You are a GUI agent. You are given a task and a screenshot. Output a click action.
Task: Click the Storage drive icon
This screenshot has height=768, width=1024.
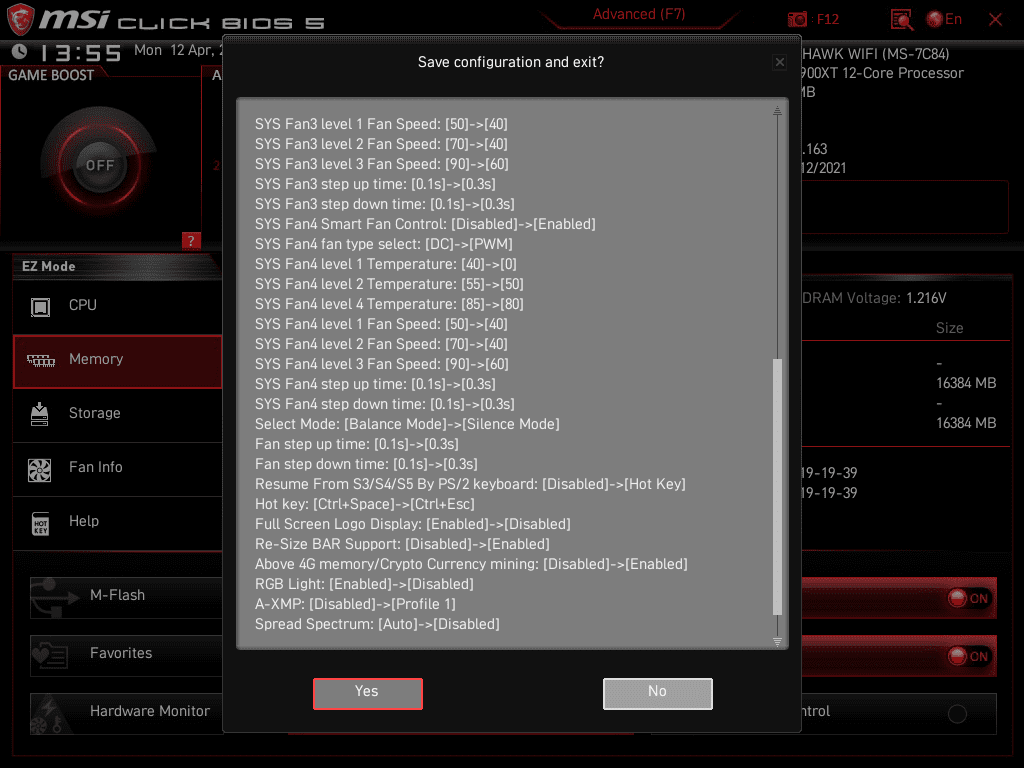pyautogui.click(x=40, y=414)
